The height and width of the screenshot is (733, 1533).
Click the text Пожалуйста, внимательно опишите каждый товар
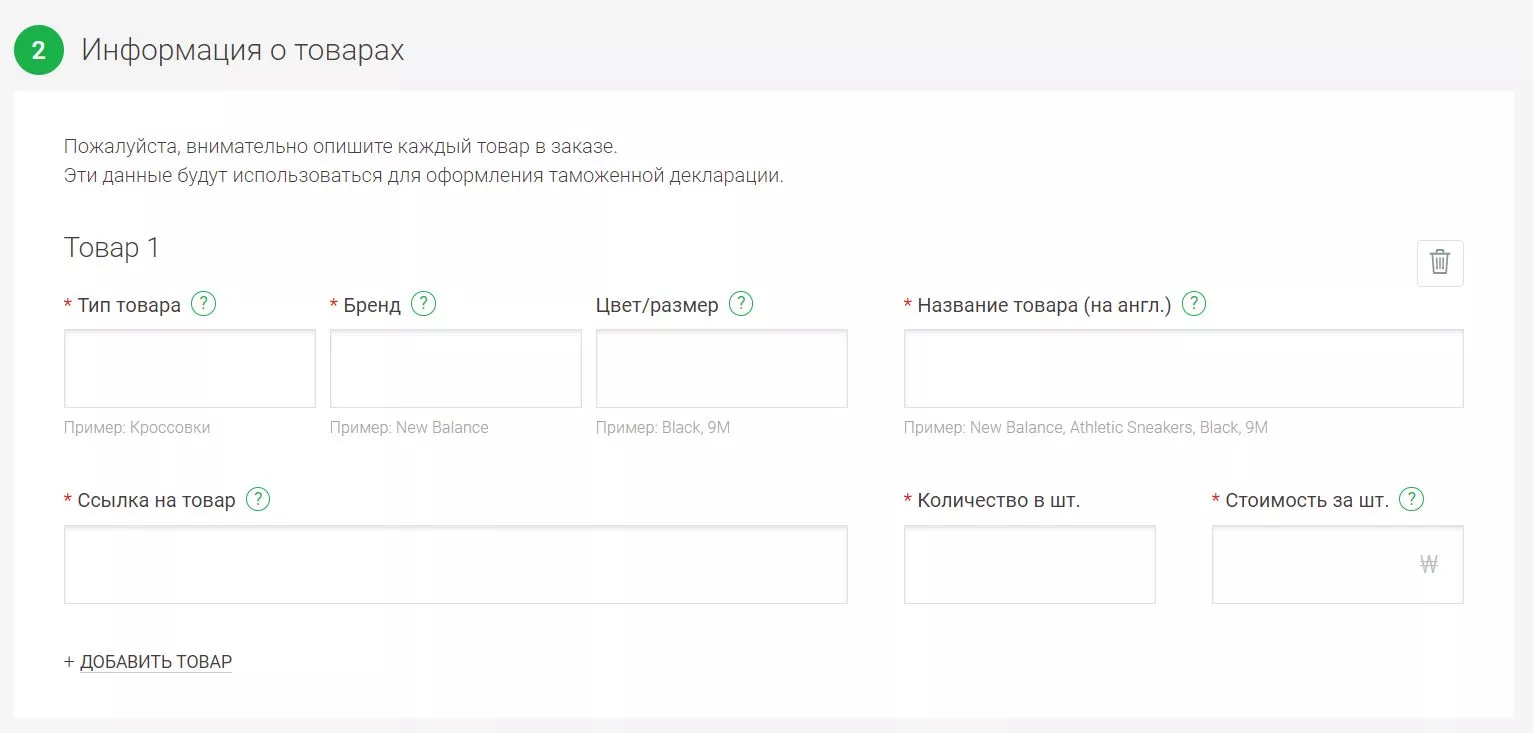[341, 146]
